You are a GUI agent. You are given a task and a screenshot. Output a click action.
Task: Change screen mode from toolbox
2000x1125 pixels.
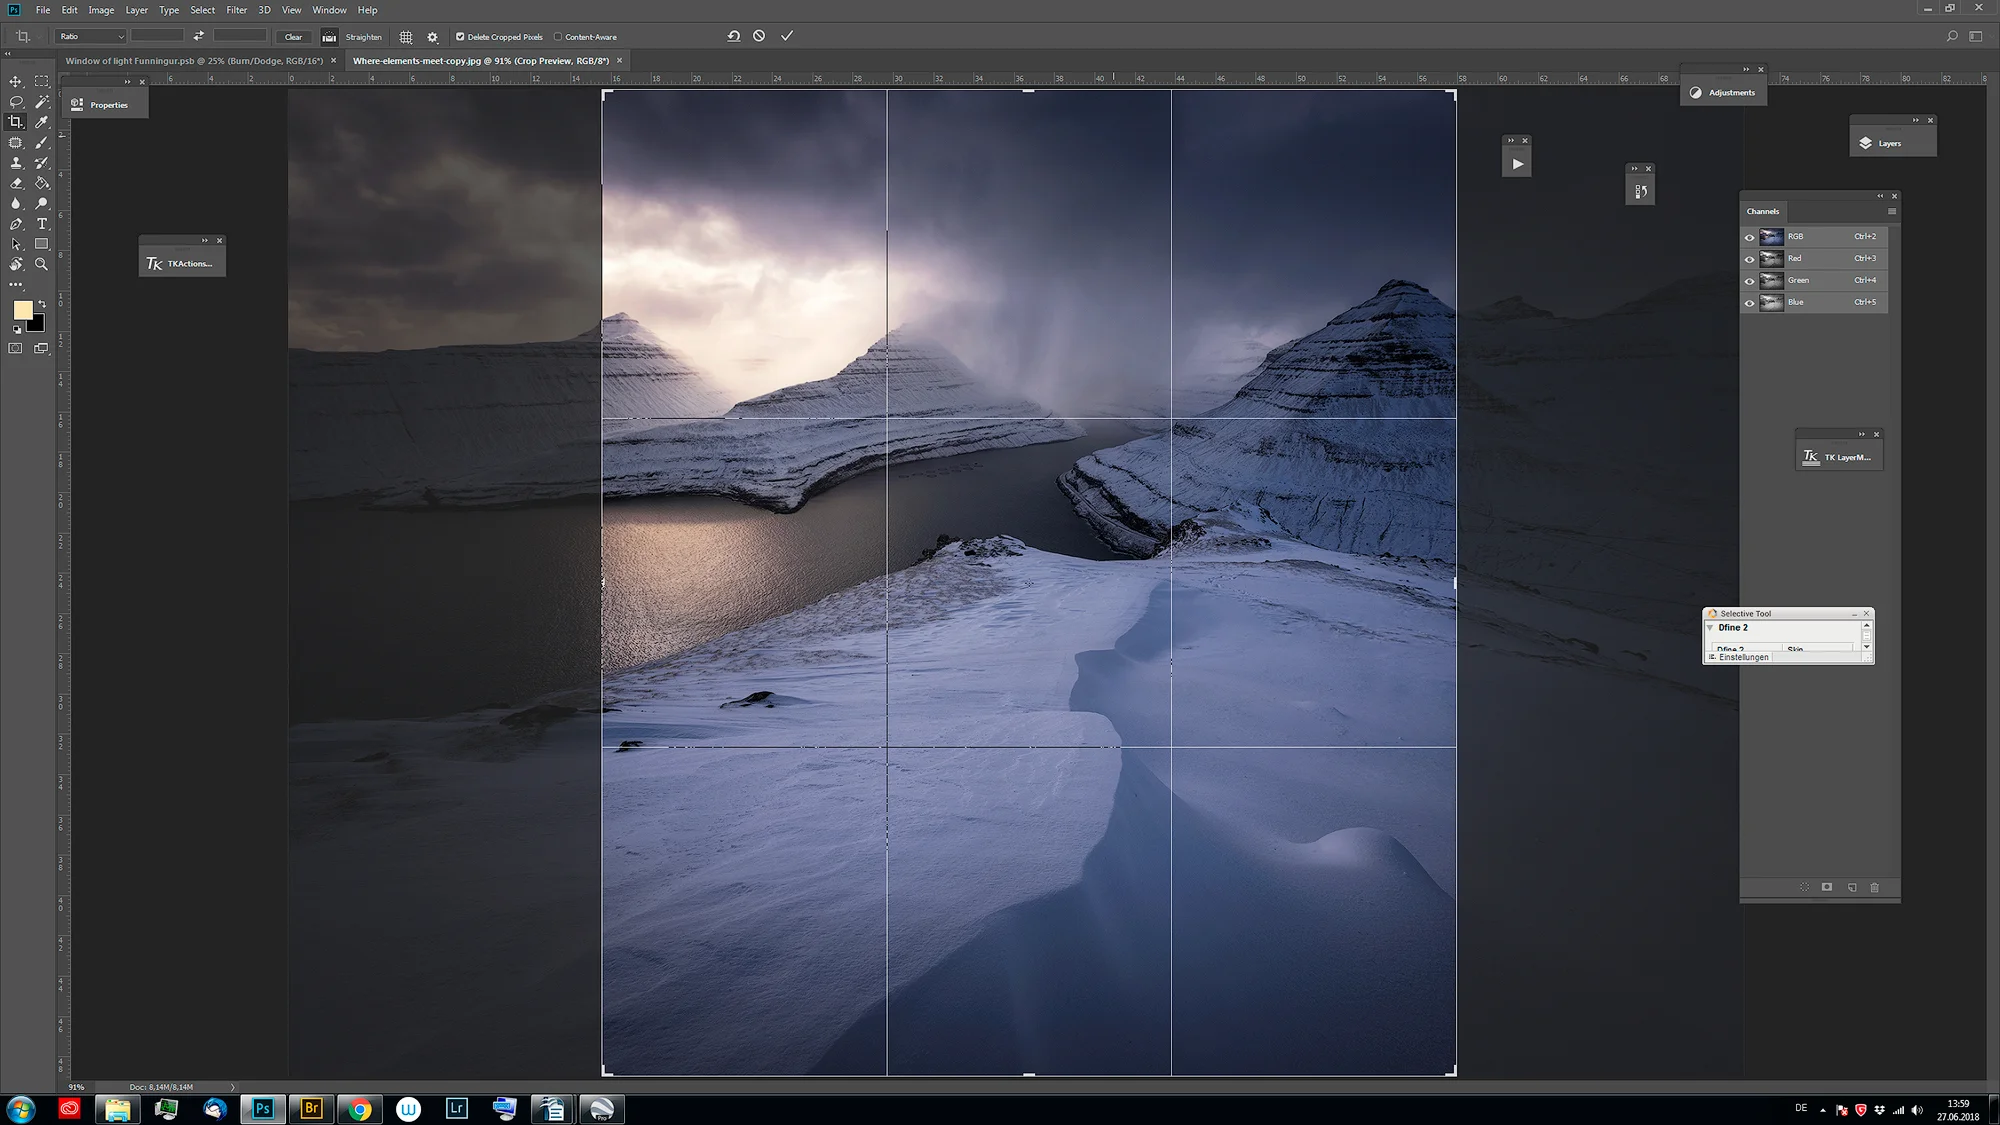(x=42, y=348)
